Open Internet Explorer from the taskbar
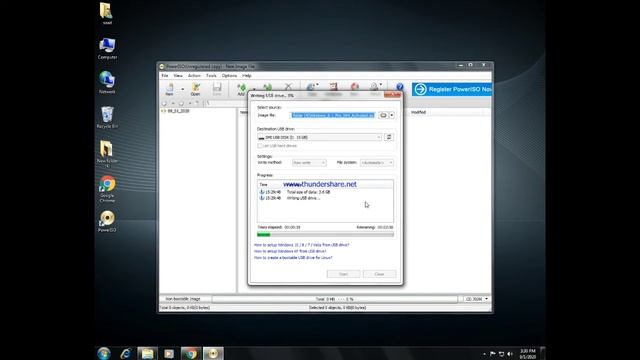Viewport: 640px width, 360px height. pos(126,353)
